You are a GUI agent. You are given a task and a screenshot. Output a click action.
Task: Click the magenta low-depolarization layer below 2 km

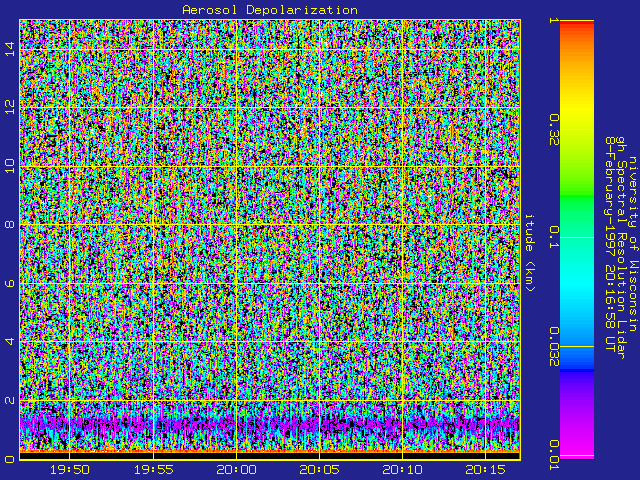tap(270, 424)
